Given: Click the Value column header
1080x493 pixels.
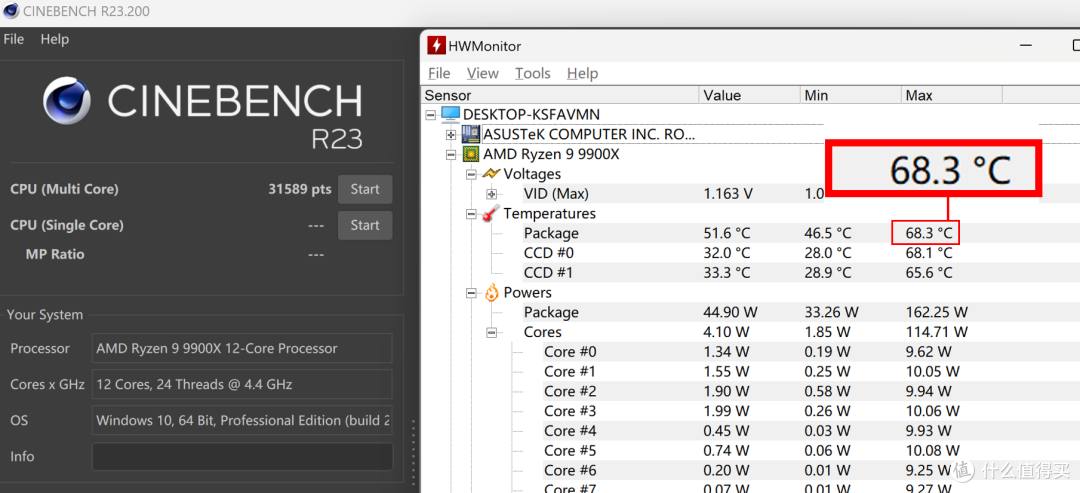Looking at the screenshot, I should [749, 95].
